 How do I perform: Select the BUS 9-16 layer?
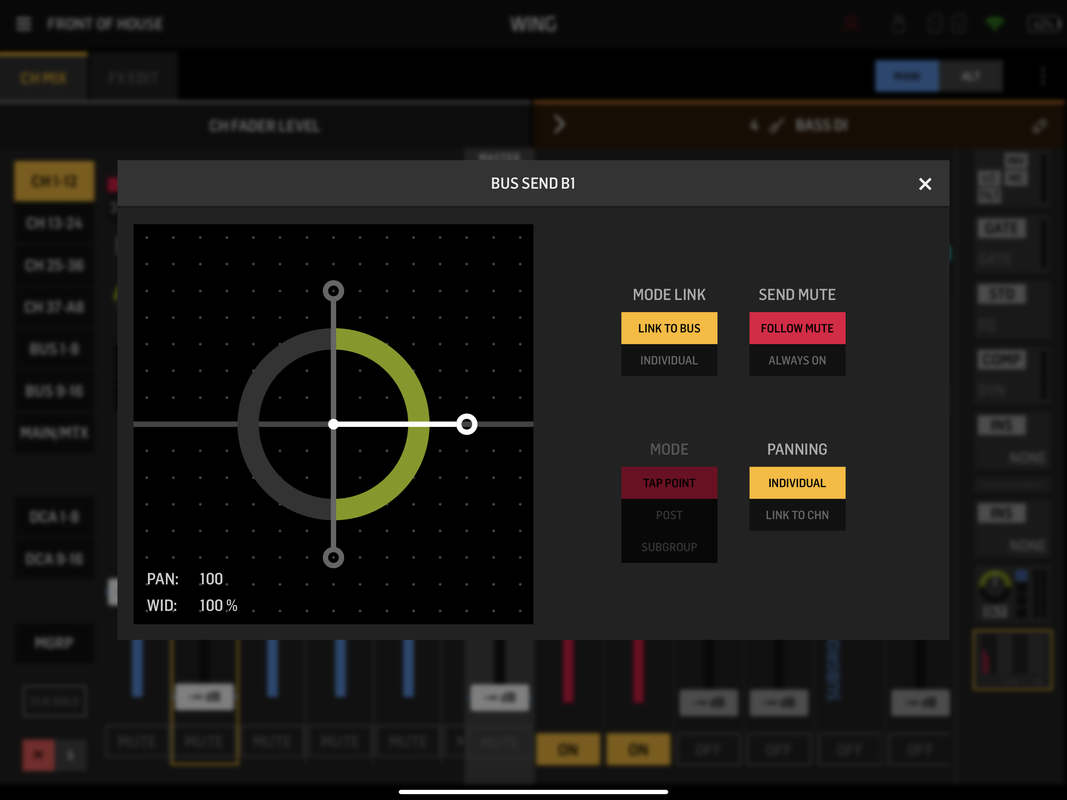(54, 391)
